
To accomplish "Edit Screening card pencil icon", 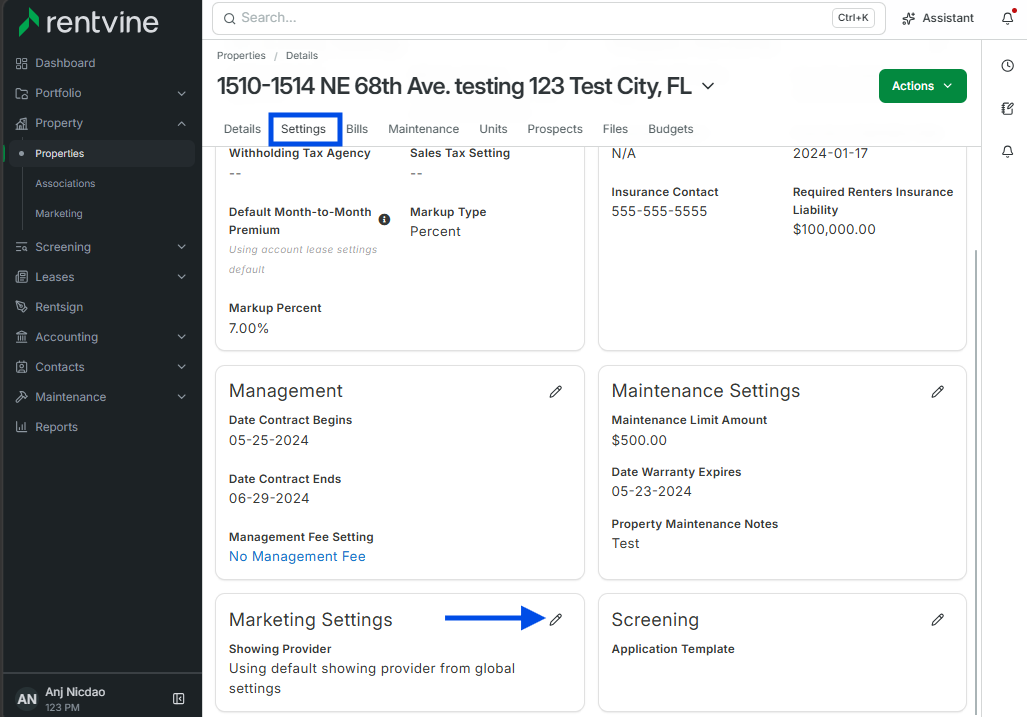I will pyautogui.click(x=937, y=619).
